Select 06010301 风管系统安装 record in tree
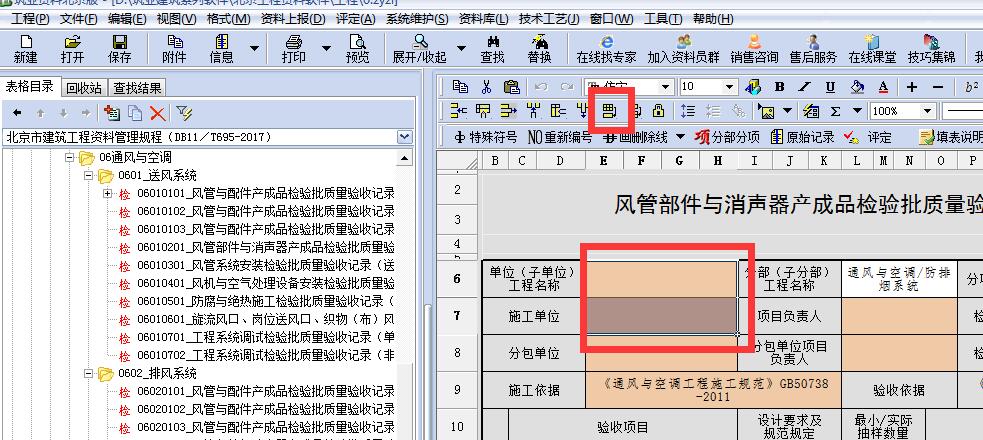This screenshot has height=440, width=983. pyautogui.click(x=265, y=265)
